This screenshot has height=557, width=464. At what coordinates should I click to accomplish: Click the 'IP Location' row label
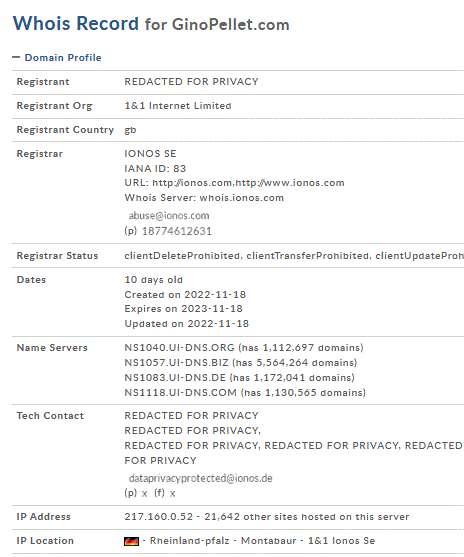[x=45, y=541]
